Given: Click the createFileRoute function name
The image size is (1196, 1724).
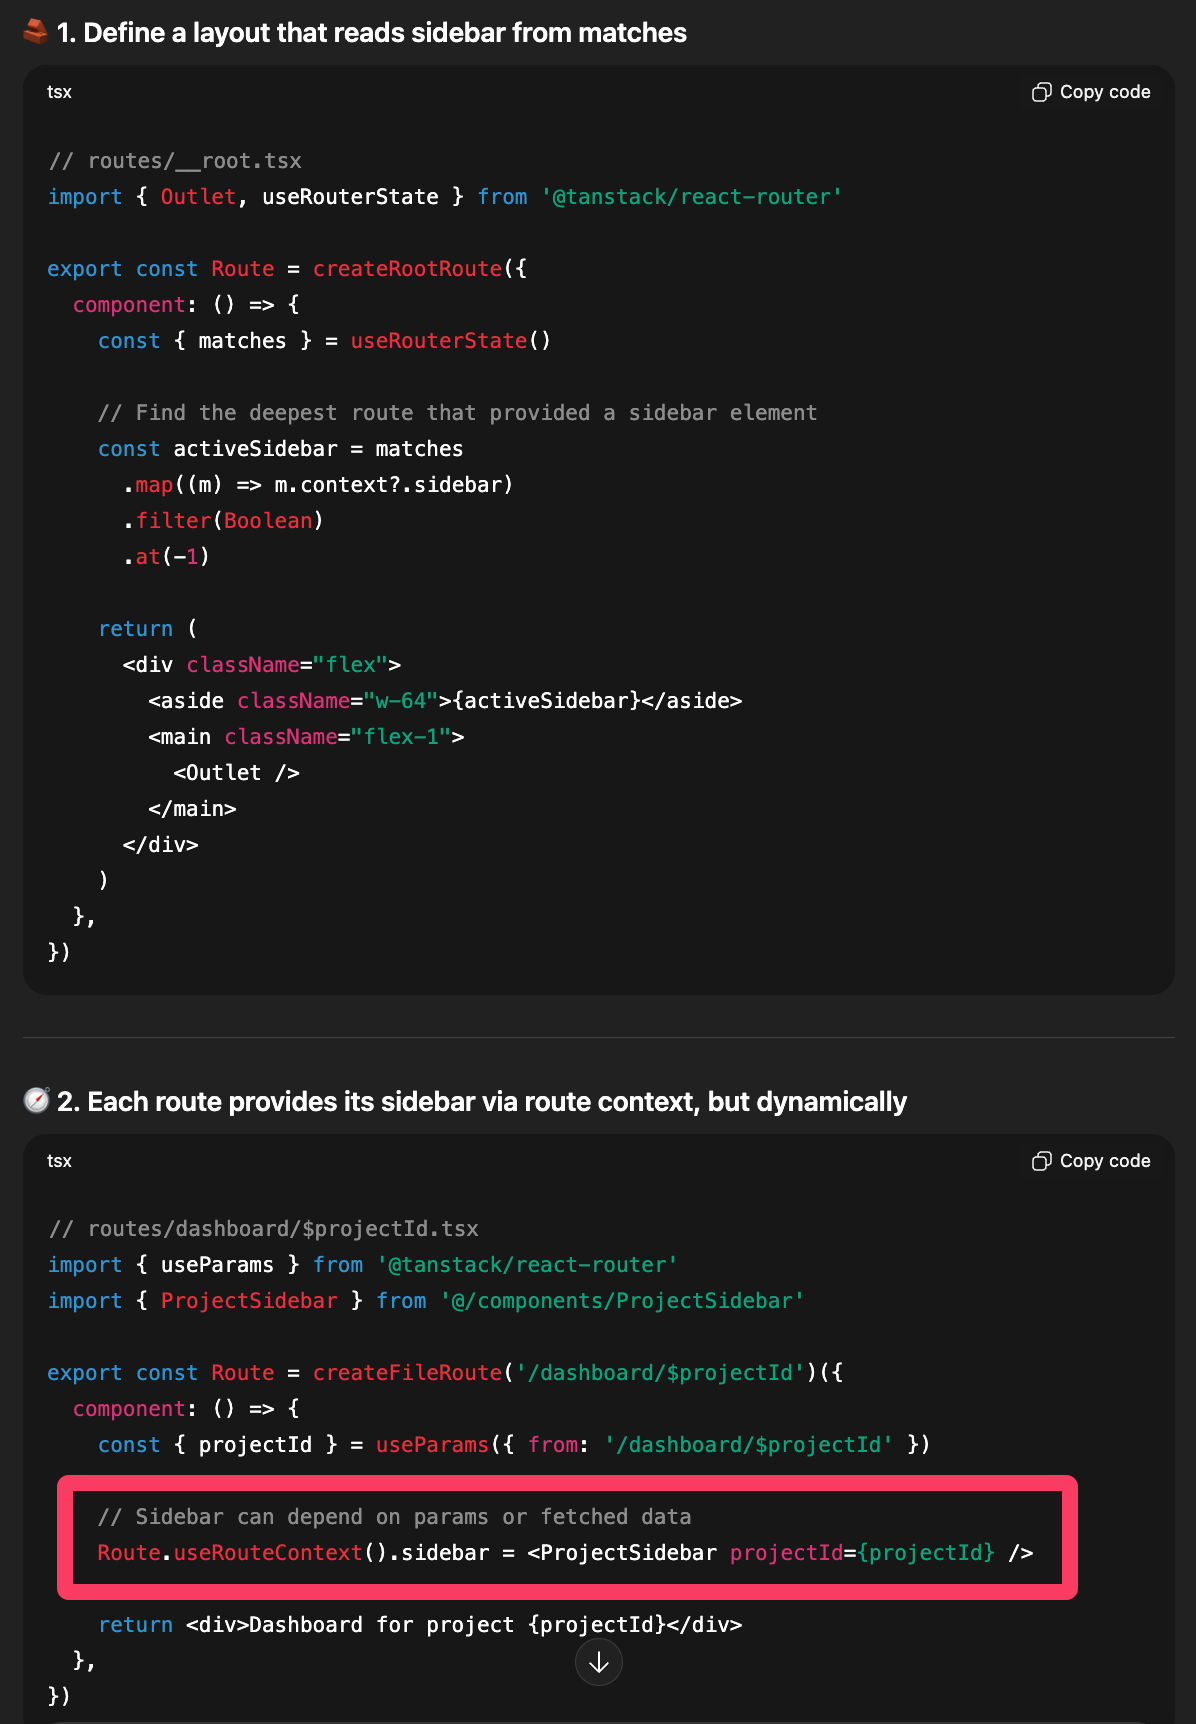Looking at the screenshot, I should [x=407, y=1373].
